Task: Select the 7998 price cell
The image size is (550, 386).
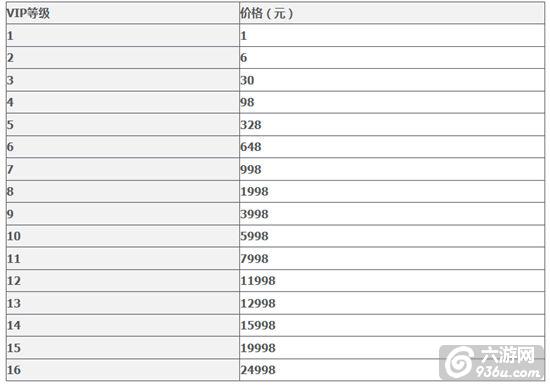Action: pyautogui.click(x=392, y=258)
